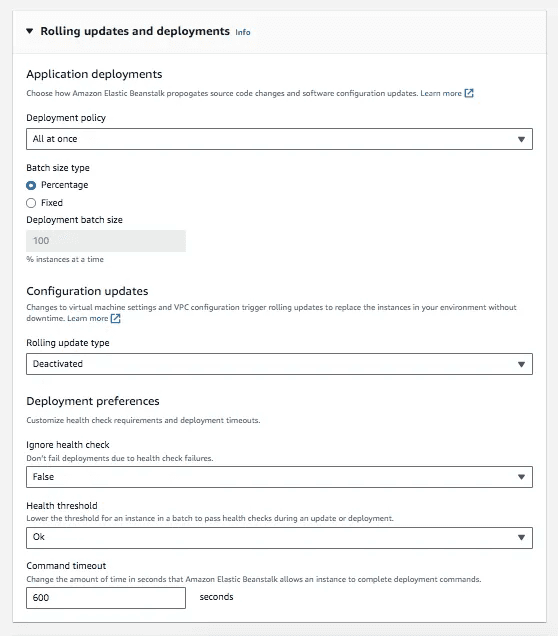Image resolution: width=558 pixels, height=636 pixels.
Task: Select the Fixed batch size type
Action: tap(31, 203)
